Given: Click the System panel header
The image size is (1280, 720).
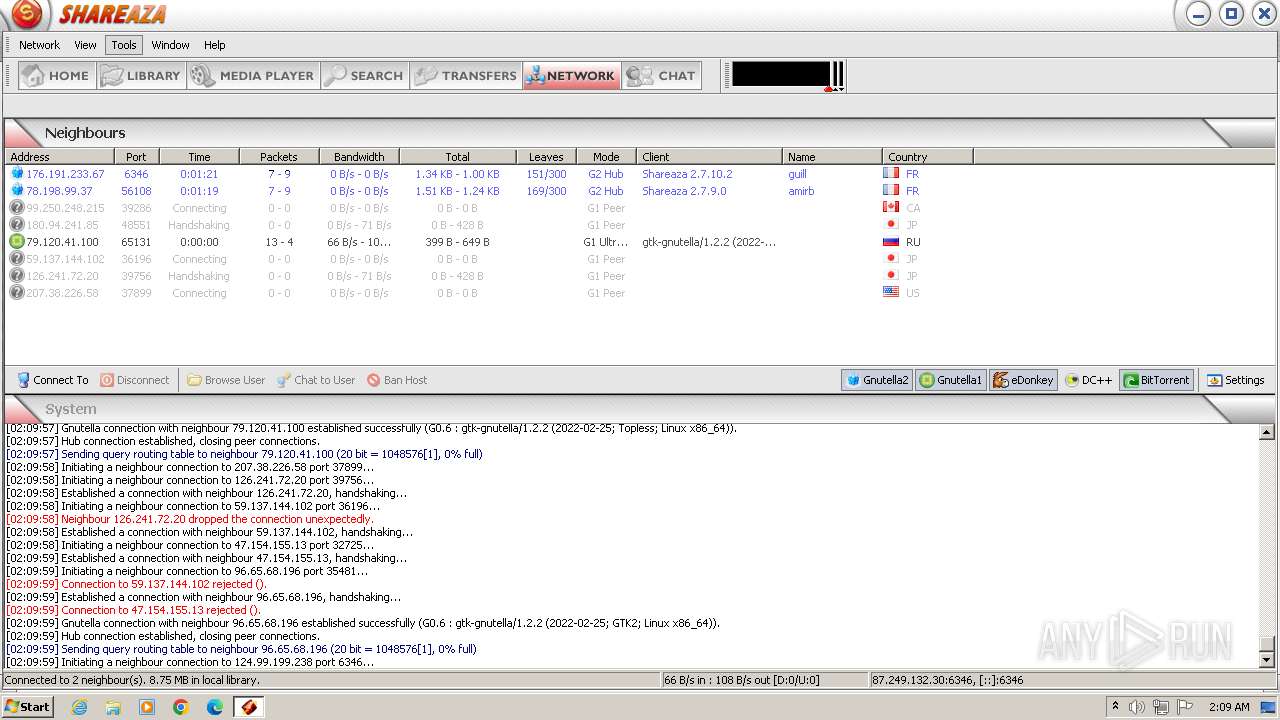Looking at the screenshot, I should pos(640,409).
